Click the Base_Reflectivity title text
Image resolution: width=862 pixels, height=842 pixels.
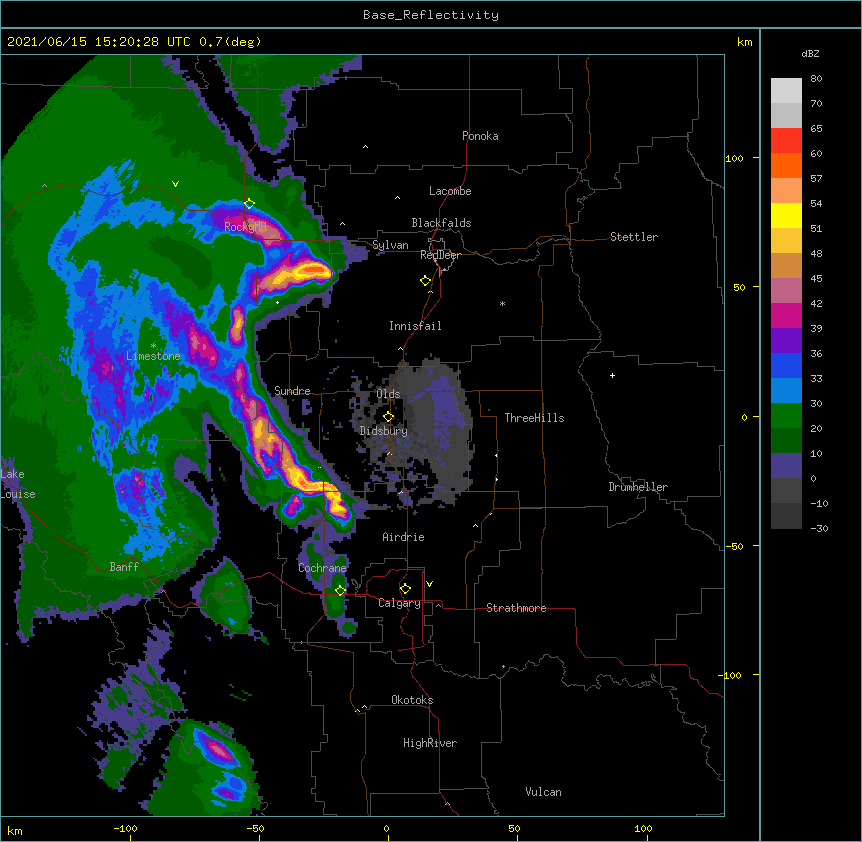click(x=431, y=15)
